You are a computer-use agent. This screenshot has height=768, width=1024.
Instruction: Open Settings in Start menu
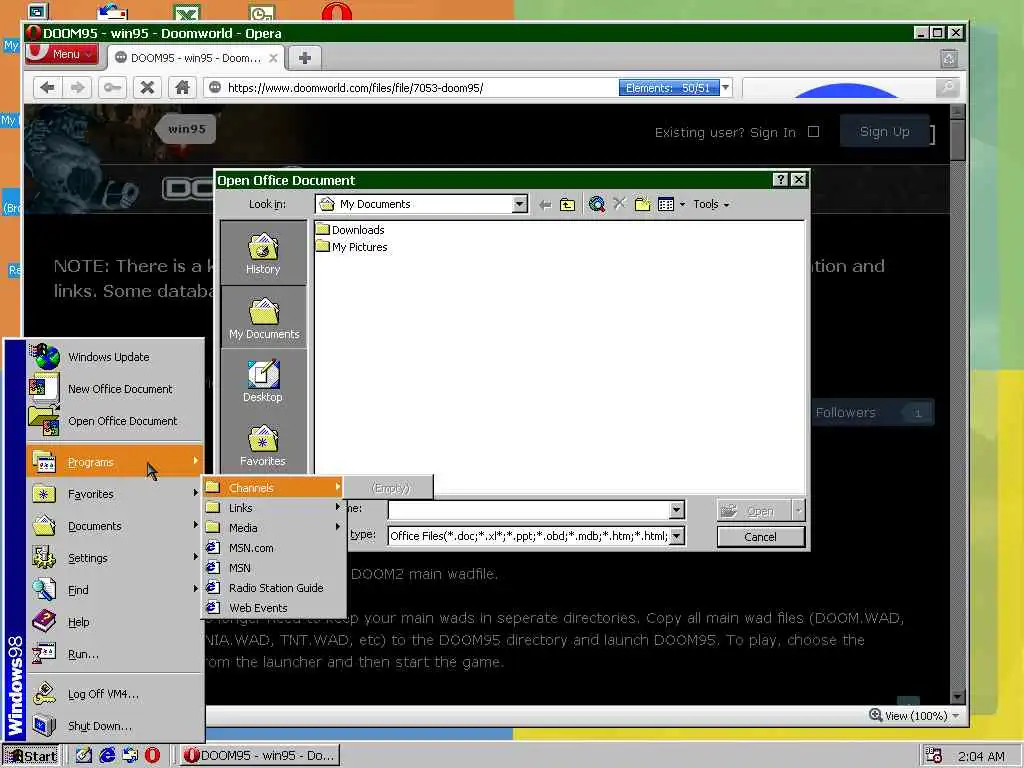114,558
